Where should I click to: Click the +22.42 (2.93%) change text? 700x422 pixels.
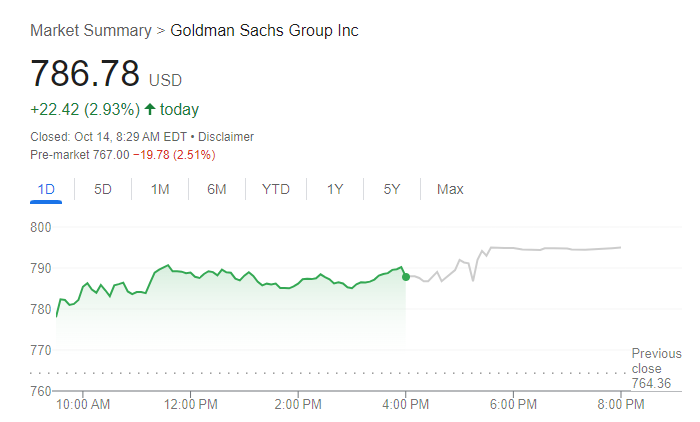click(x=85, y=109)
